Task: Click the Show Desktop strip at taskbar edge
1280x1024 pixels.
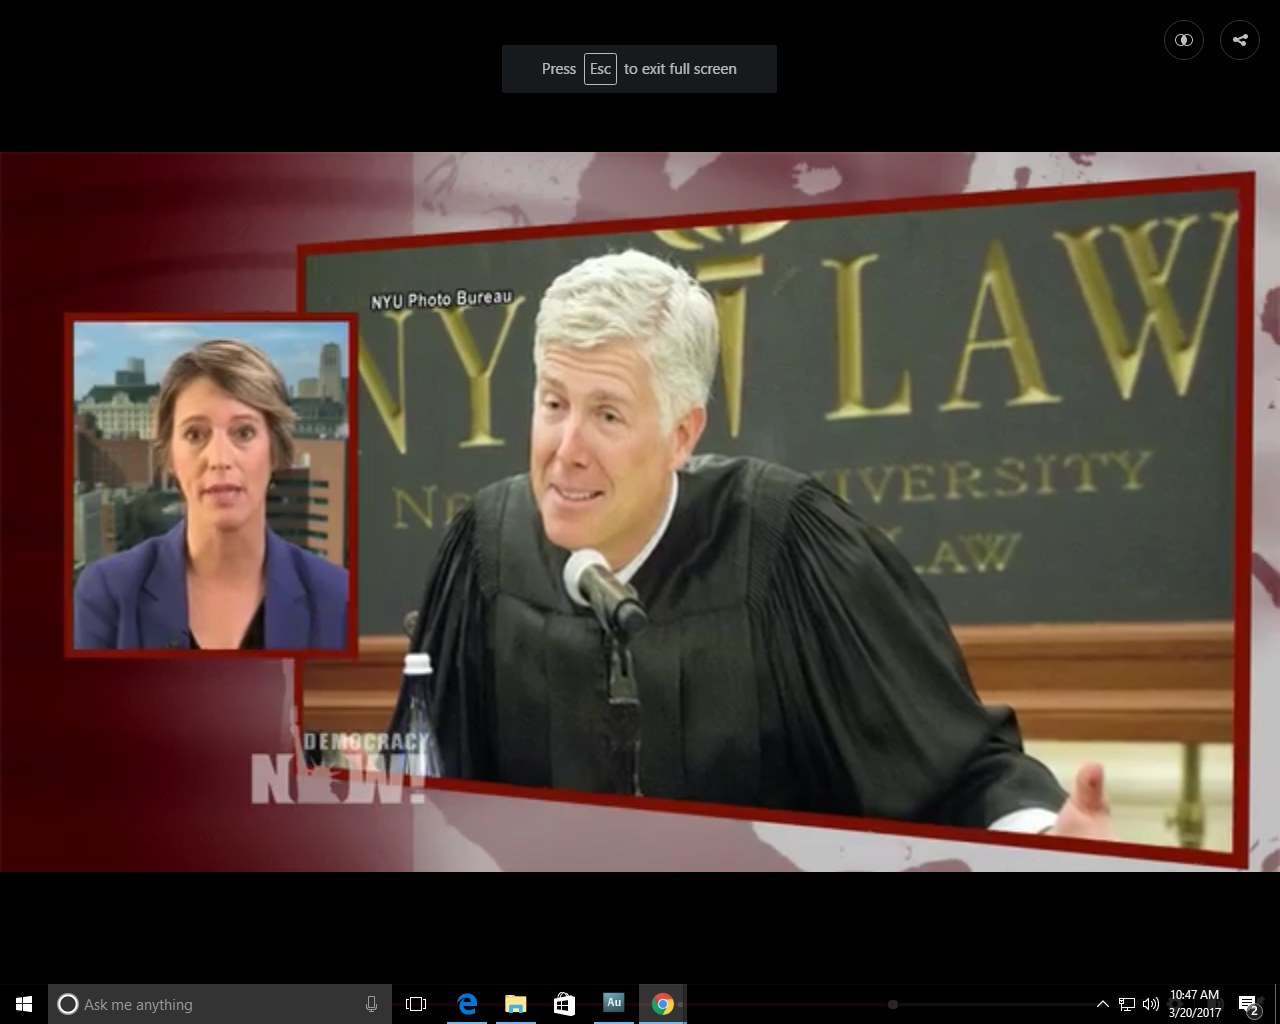Action: pos(1277,1004)
